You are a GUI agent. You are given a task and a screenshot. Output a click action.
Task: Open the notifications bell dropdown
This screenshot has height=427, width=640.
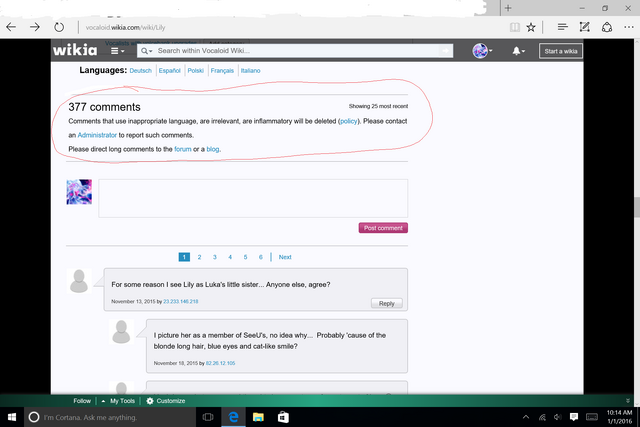coord(518,51)
